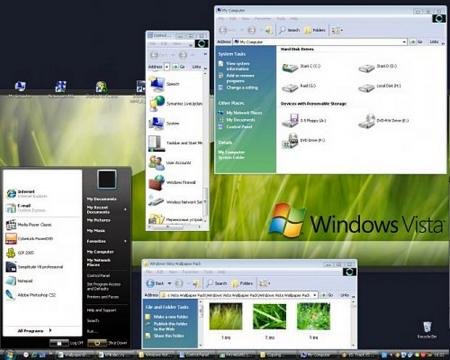The height and width of the screenshot is (360, 450).
Task: Open the Recycle Bin on the desktop
Action: click(427, 330)
